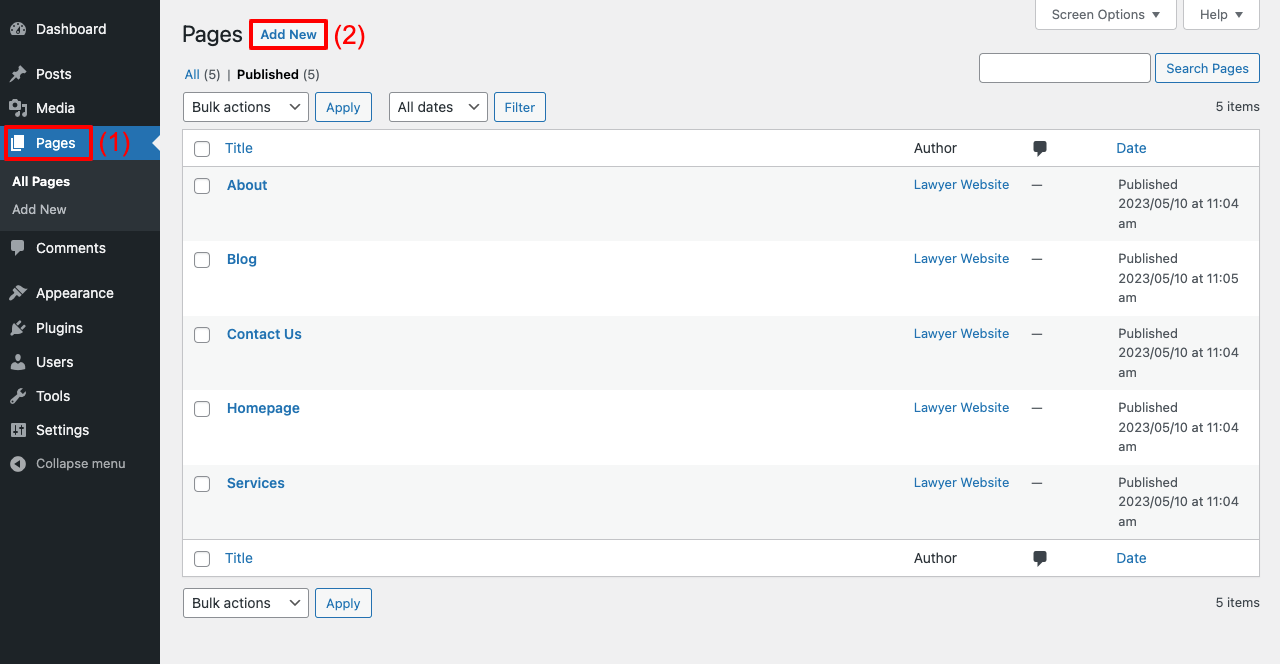
Task: Click the Search Pages button
Action: (1207, 68)
